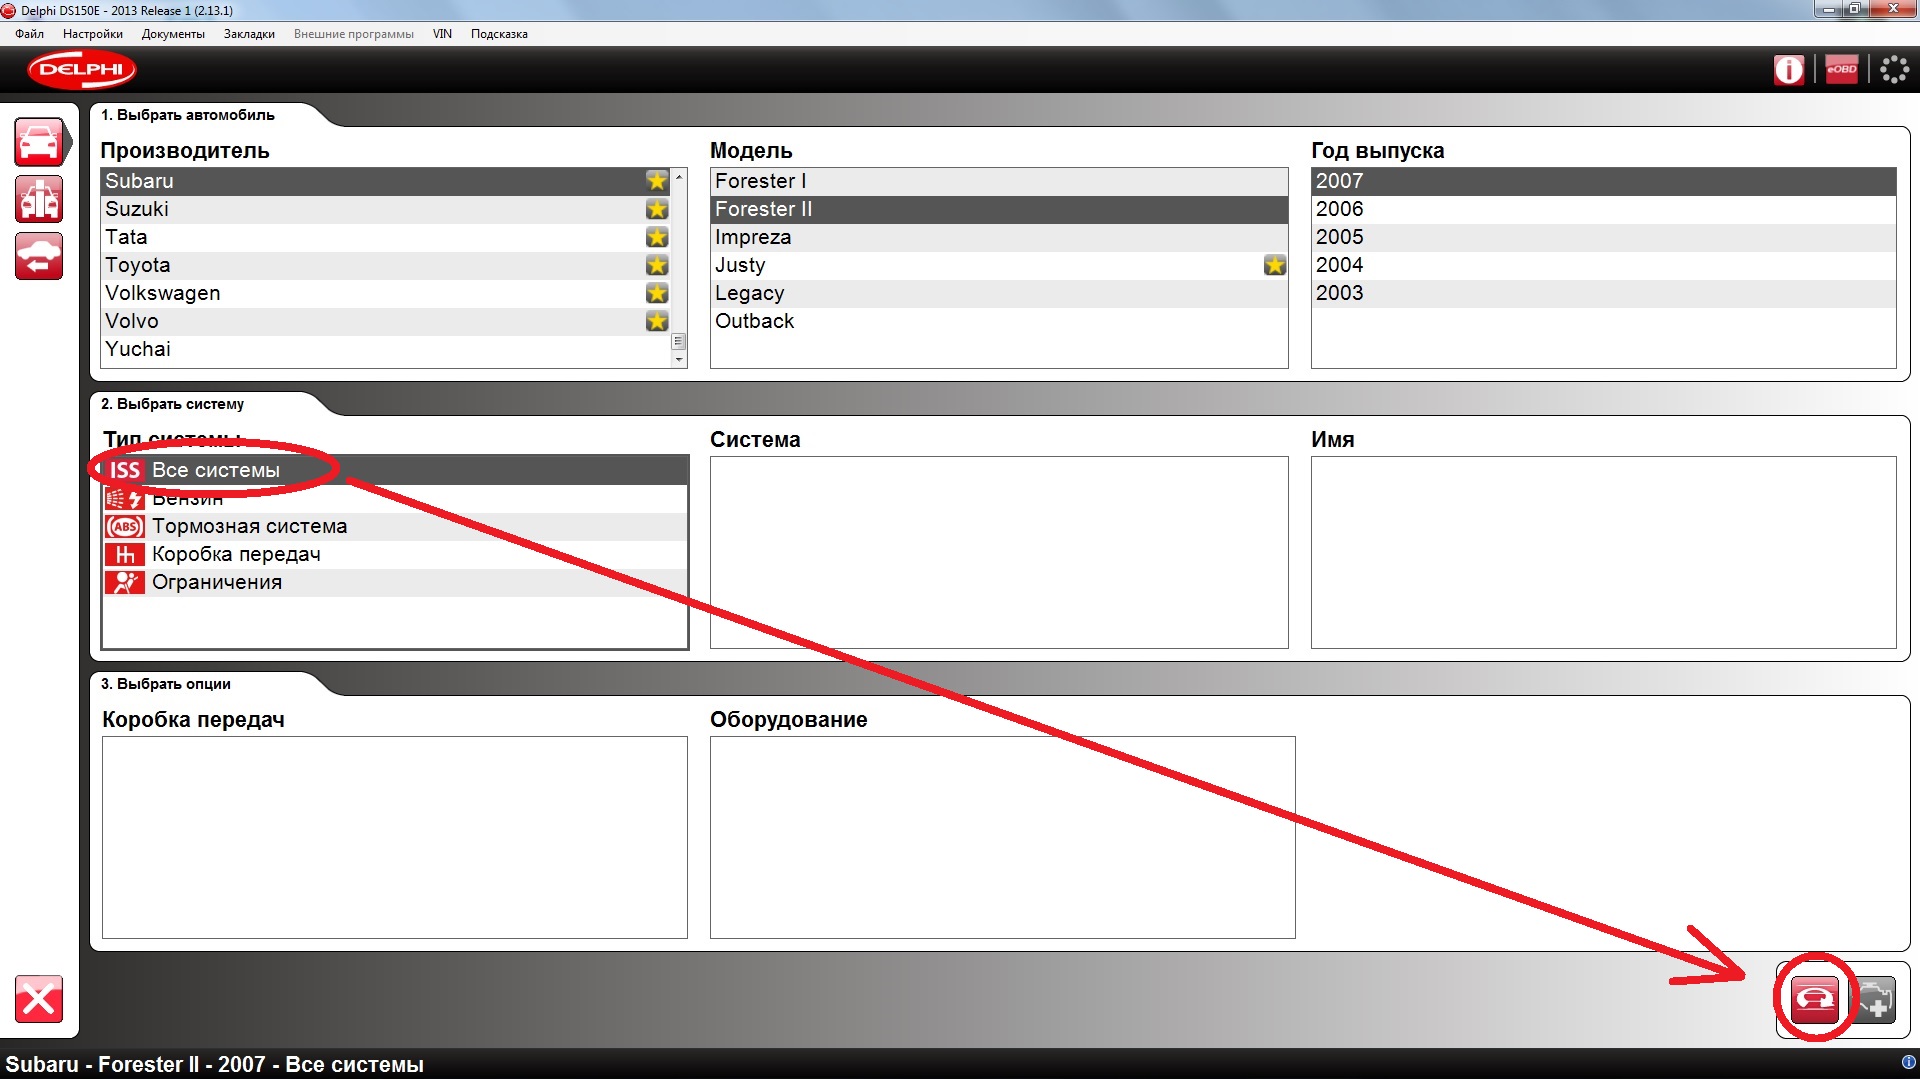Select Toyota manufacturer
This screenshot has height=1079, width=1920.
(386, 265)
